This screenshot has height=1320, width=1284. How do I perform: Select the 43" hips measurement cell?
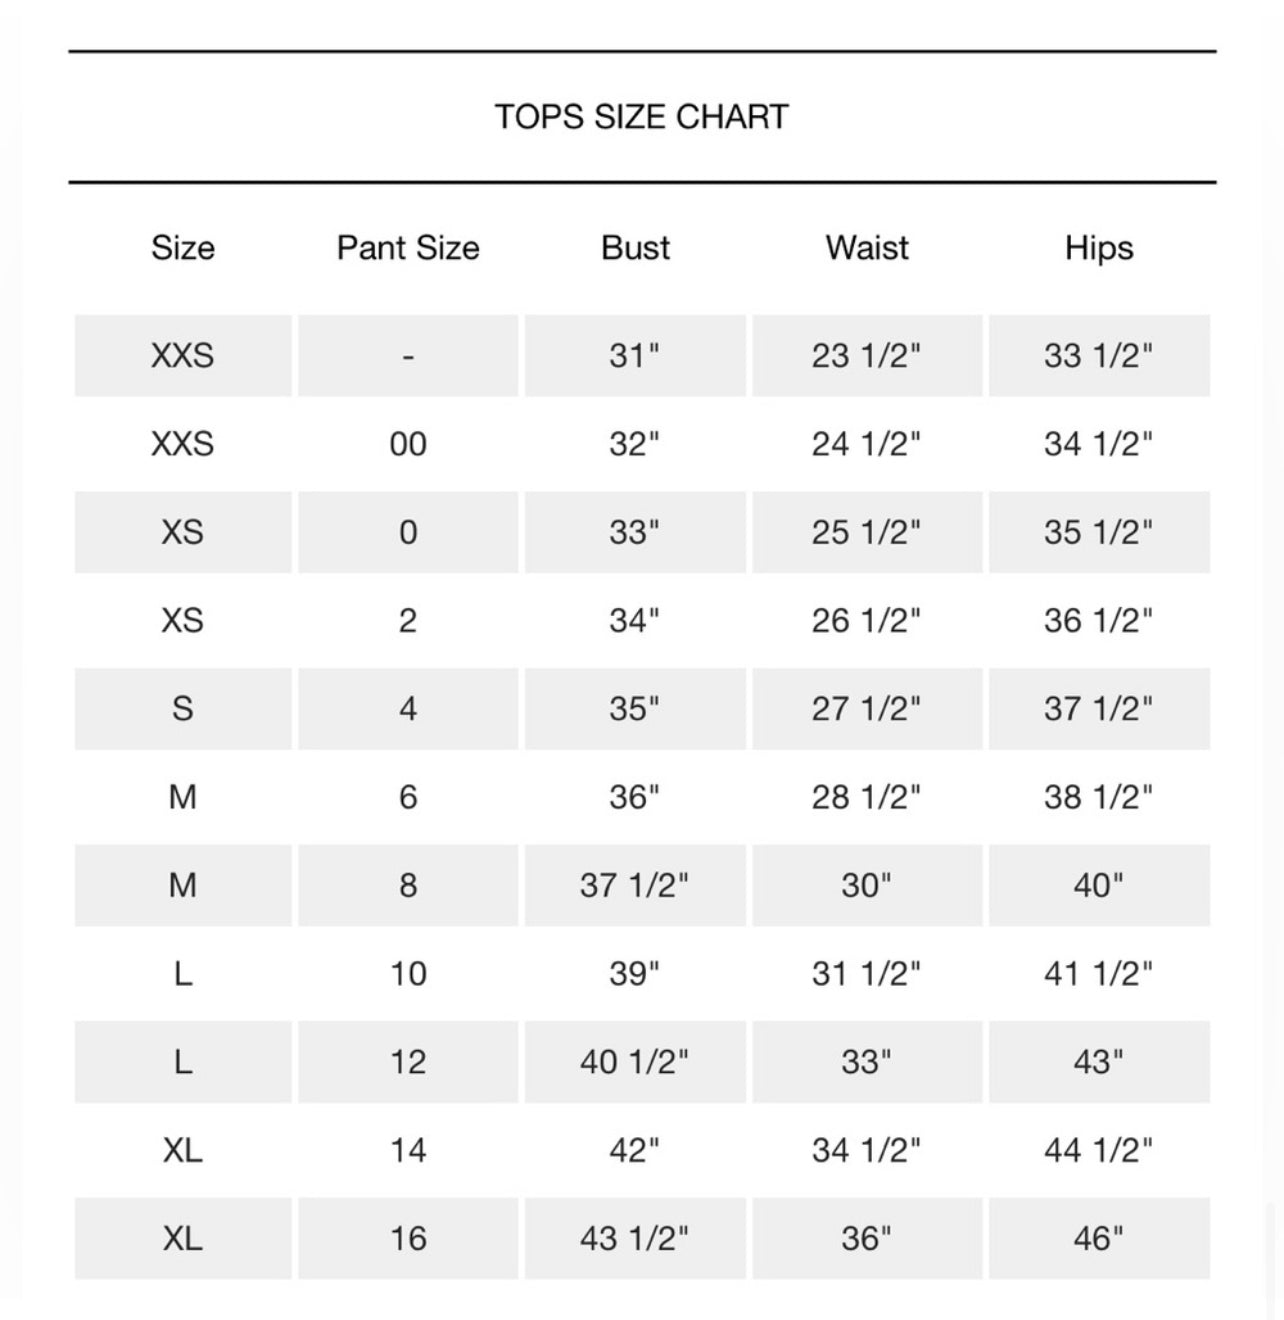click(1098, 1062)
